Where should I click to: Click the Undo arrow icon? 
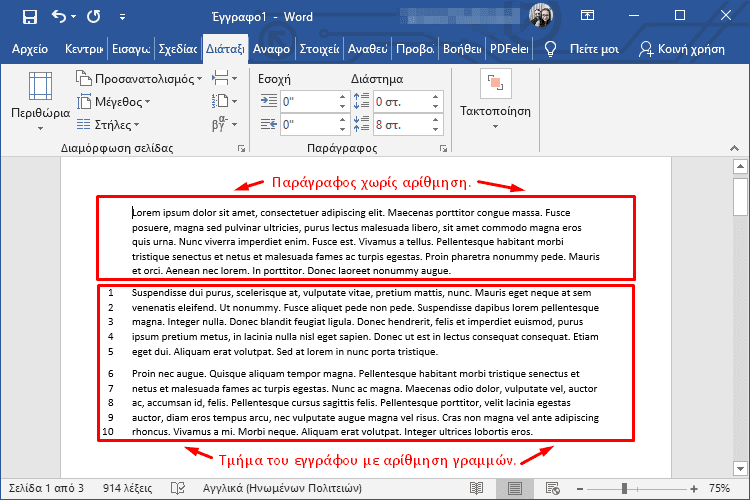[x=58, y=17]
